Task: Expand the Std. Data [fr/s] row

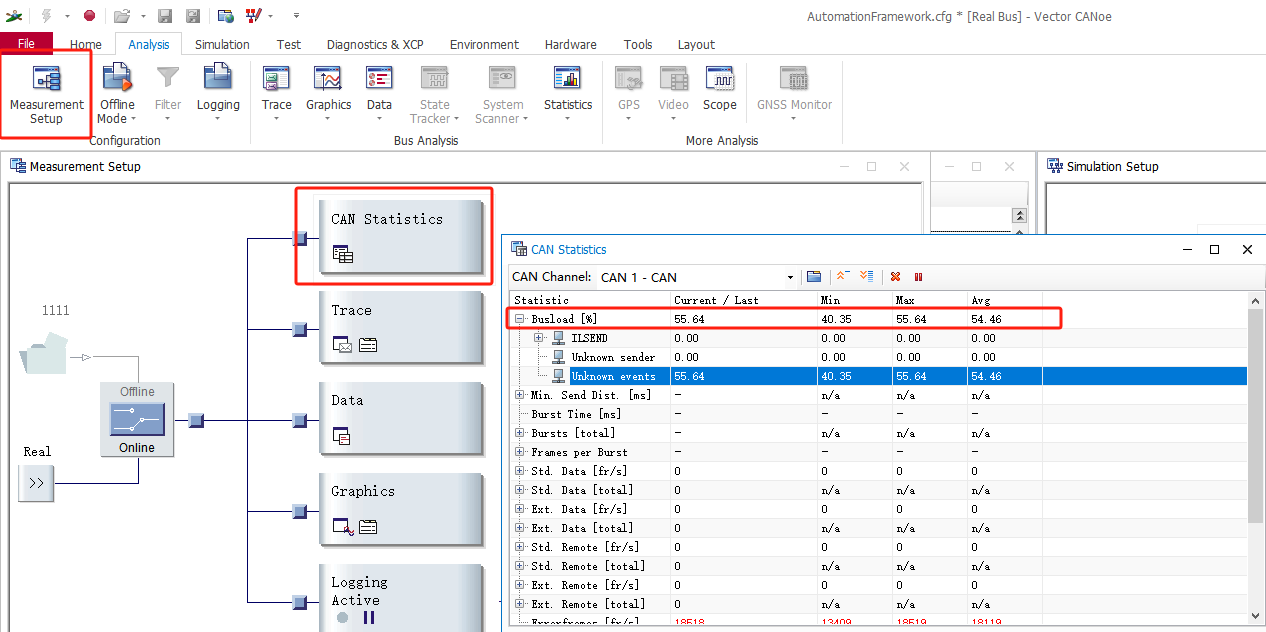Action: coord(519,471)
